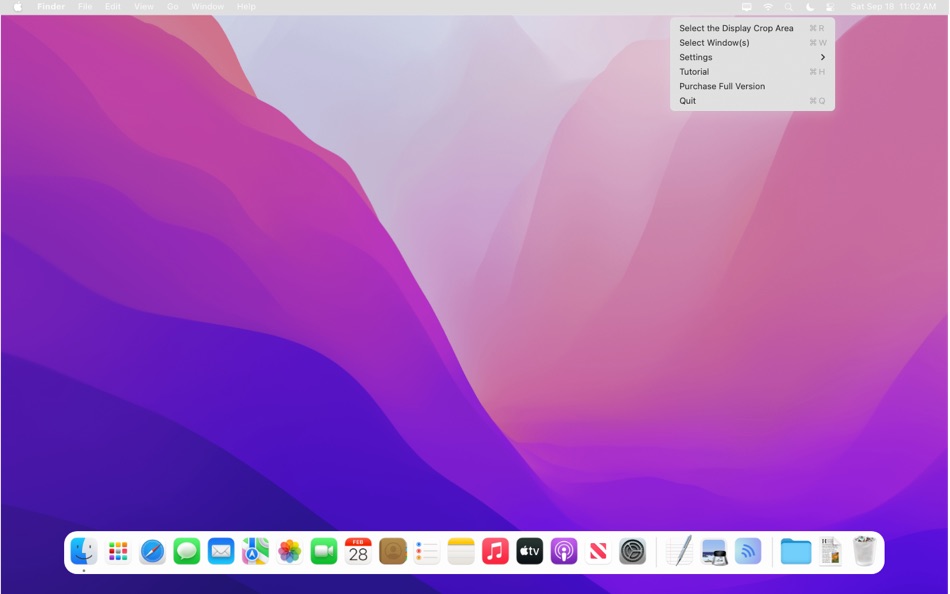Open Spotlight search in the menu bar
The image size is (950, 594).
point(789,7)
